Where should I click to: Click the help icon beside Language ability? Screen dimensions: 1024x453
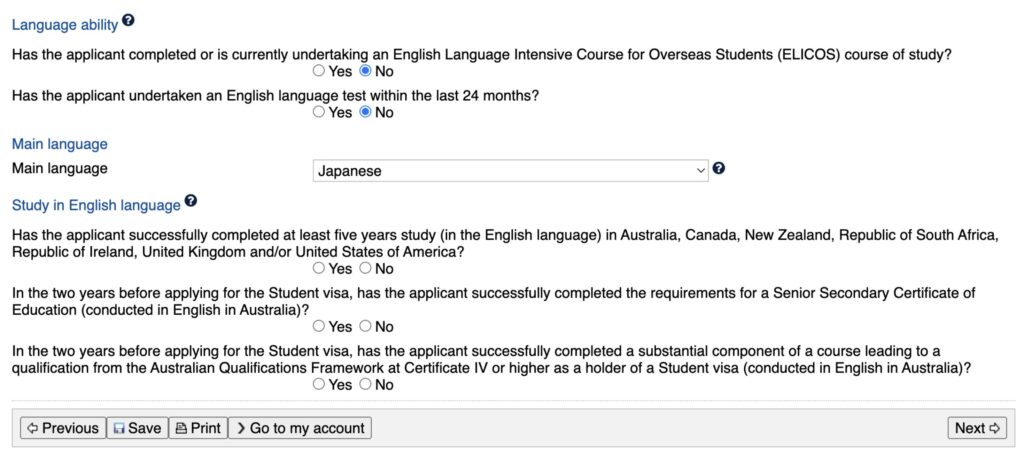[x=128, y=20]
